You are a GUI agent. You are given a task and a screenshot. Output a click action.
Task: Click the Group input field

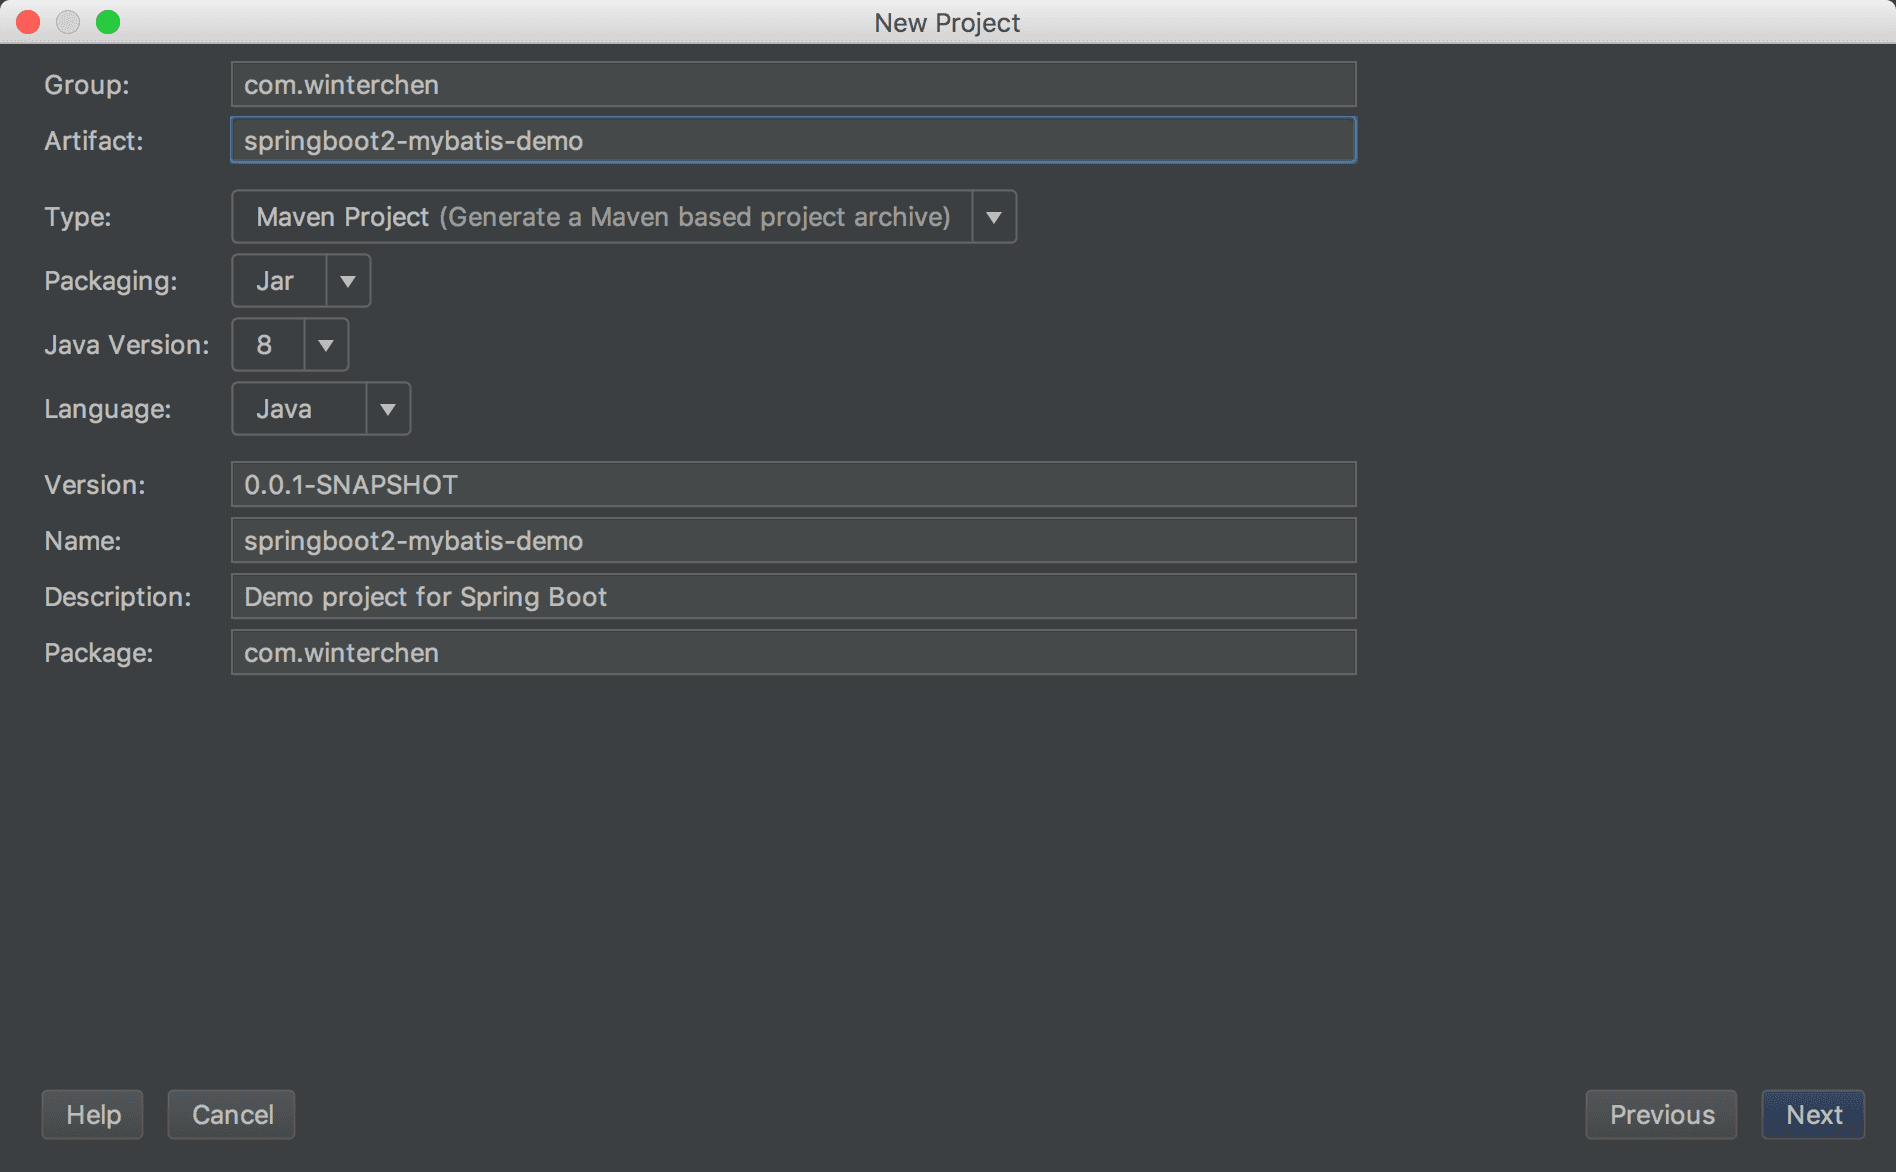tap(792, 85)
